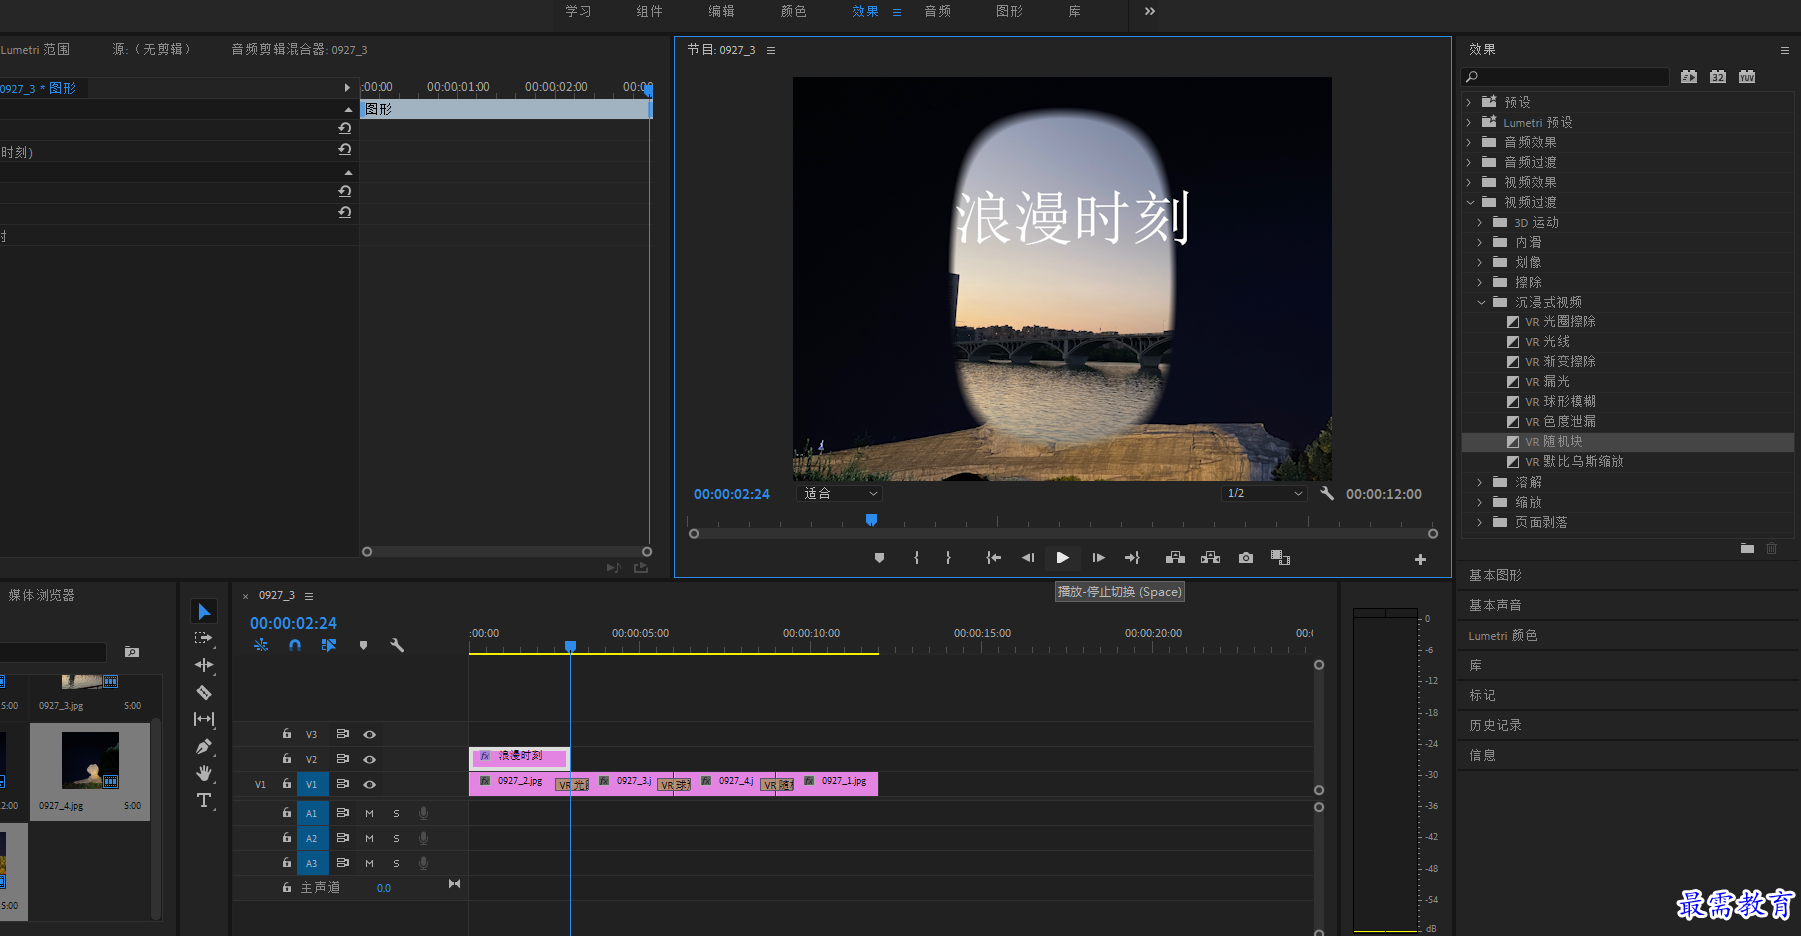Mute audio track A1
Image resolution: width=1801 pixels, height=936 pixels.
tap(369, 813)
